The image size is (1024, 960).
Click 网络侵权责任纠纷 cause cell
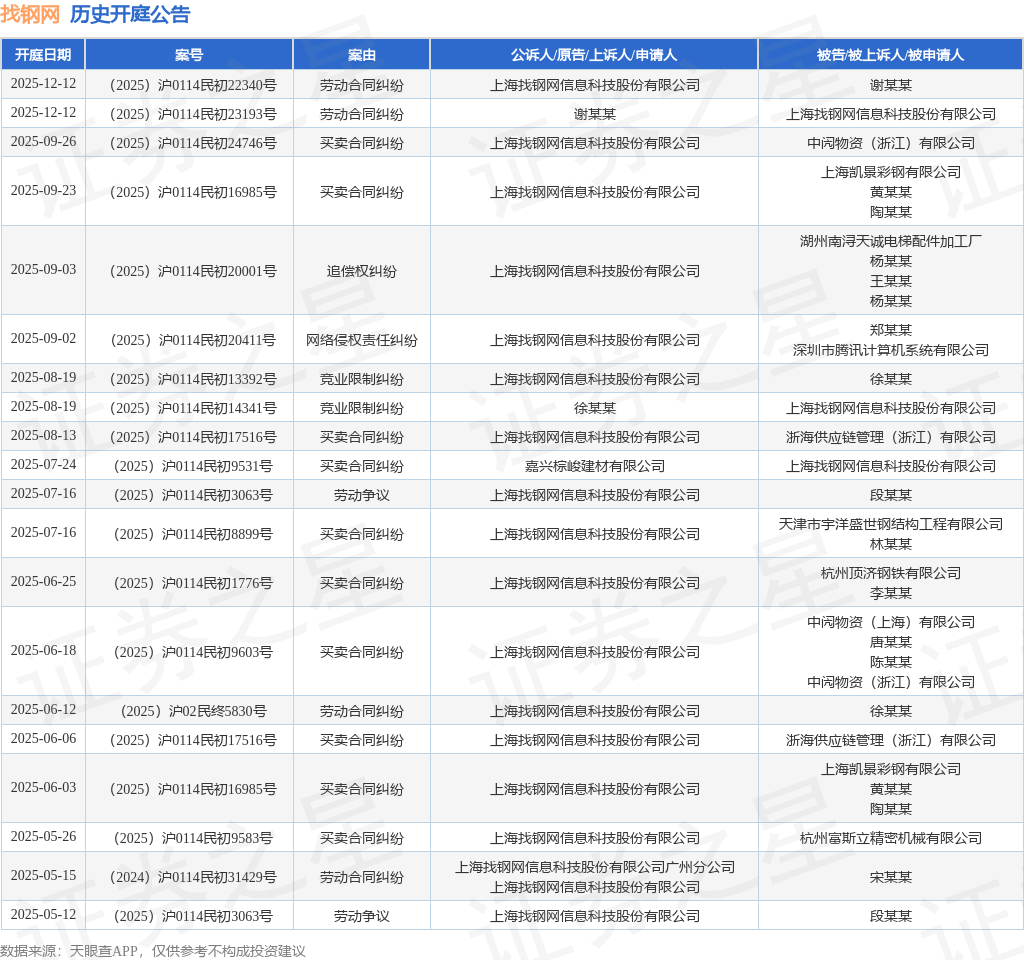362,340
